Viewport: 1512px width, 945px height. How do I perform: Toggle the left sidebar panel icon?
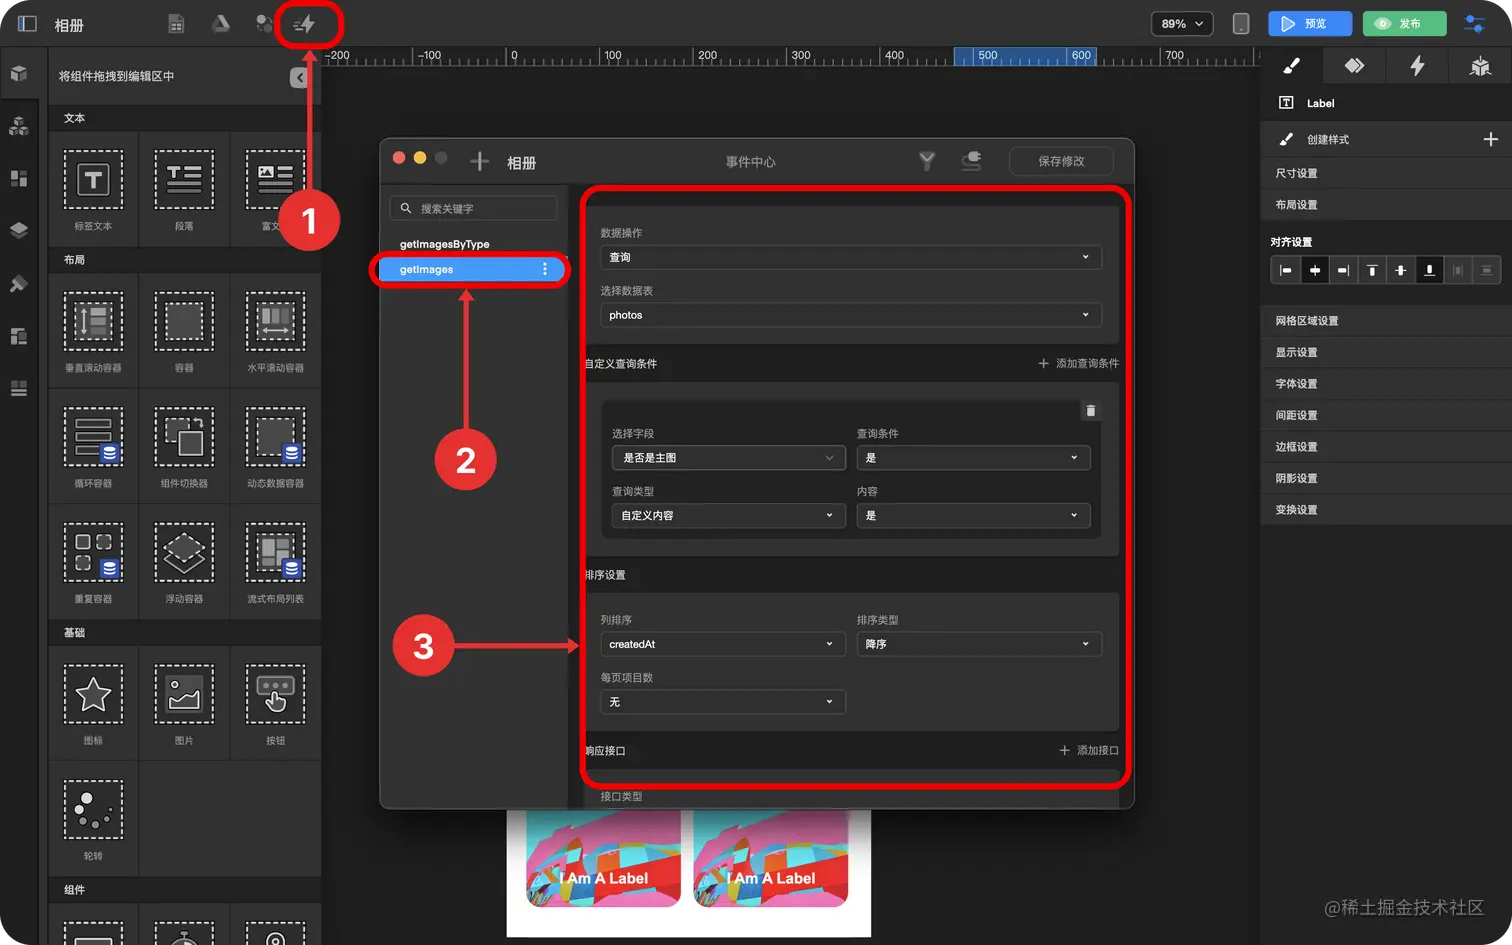pos(27,24)
